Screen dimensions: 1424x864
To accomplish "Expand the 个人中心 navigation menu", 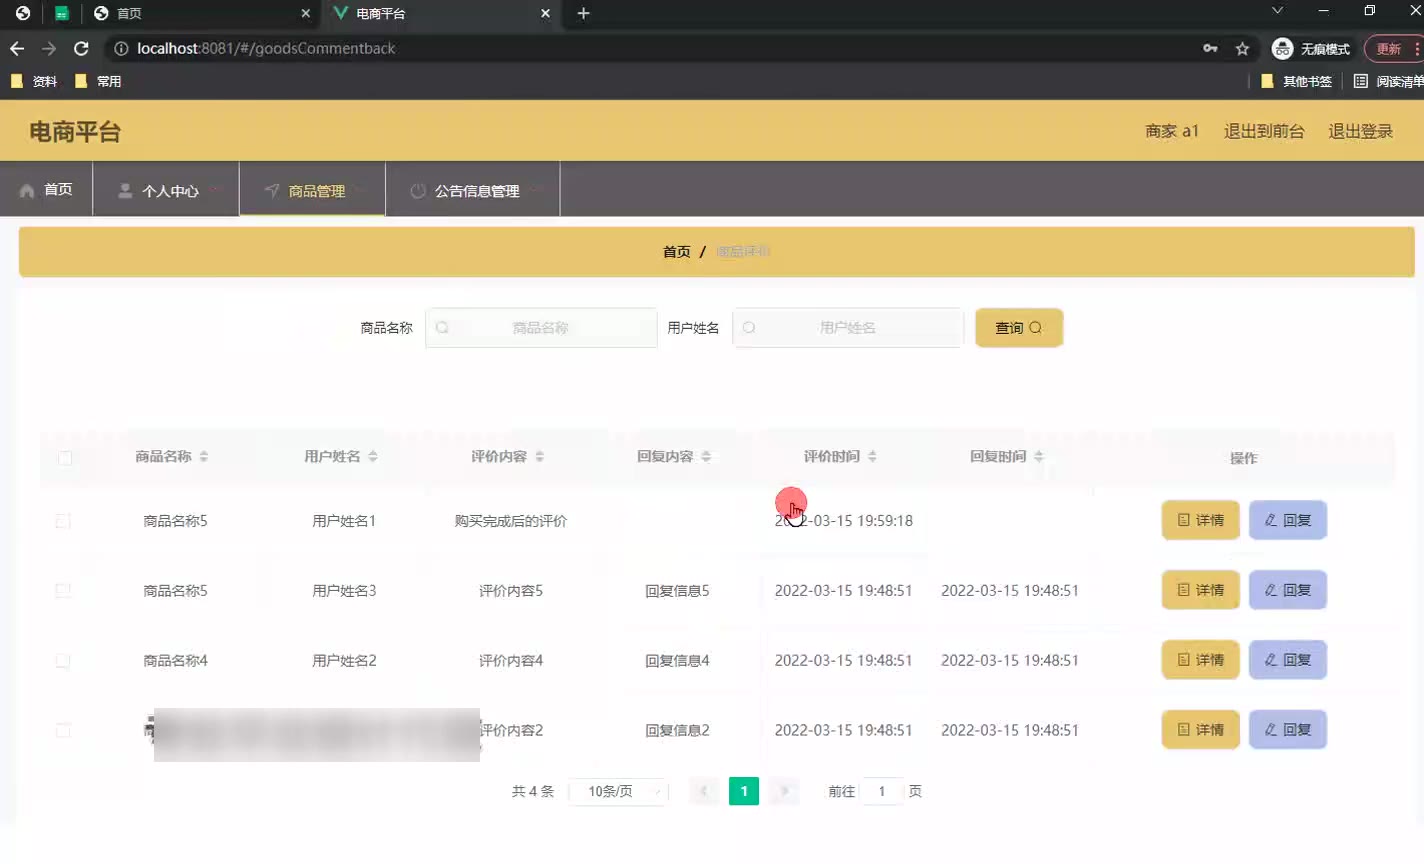I will [x=166, y=190].
